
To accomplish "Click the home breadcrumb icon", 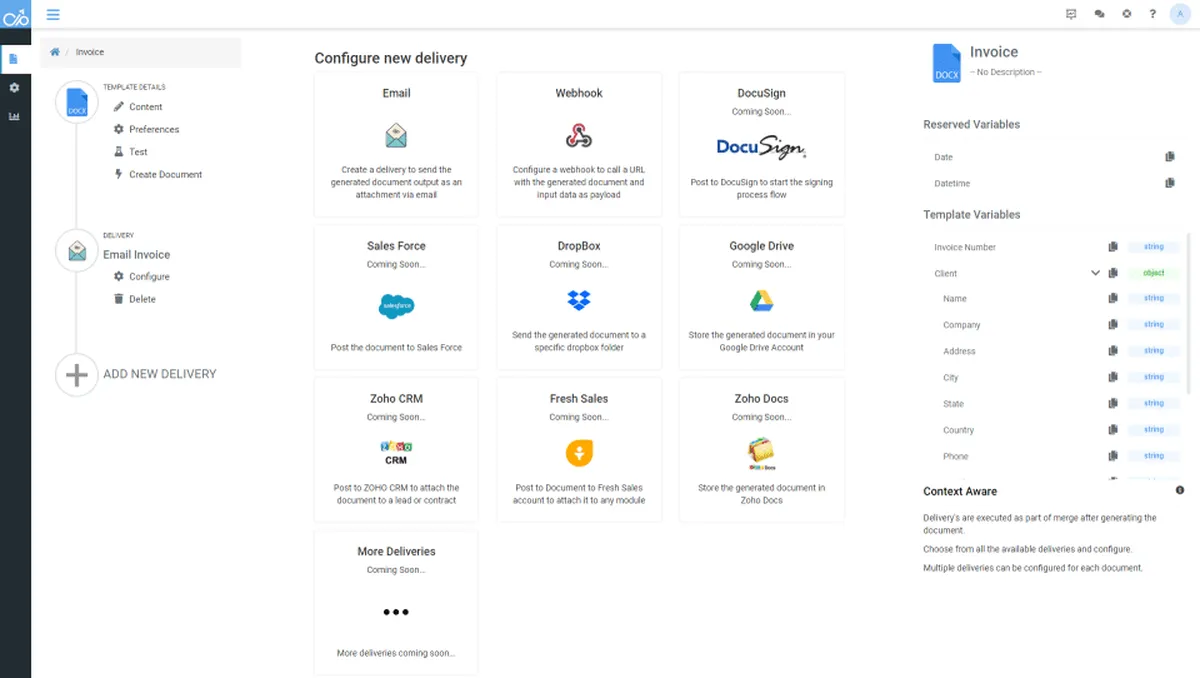I will pyautogui.click(x=55, y=52).
